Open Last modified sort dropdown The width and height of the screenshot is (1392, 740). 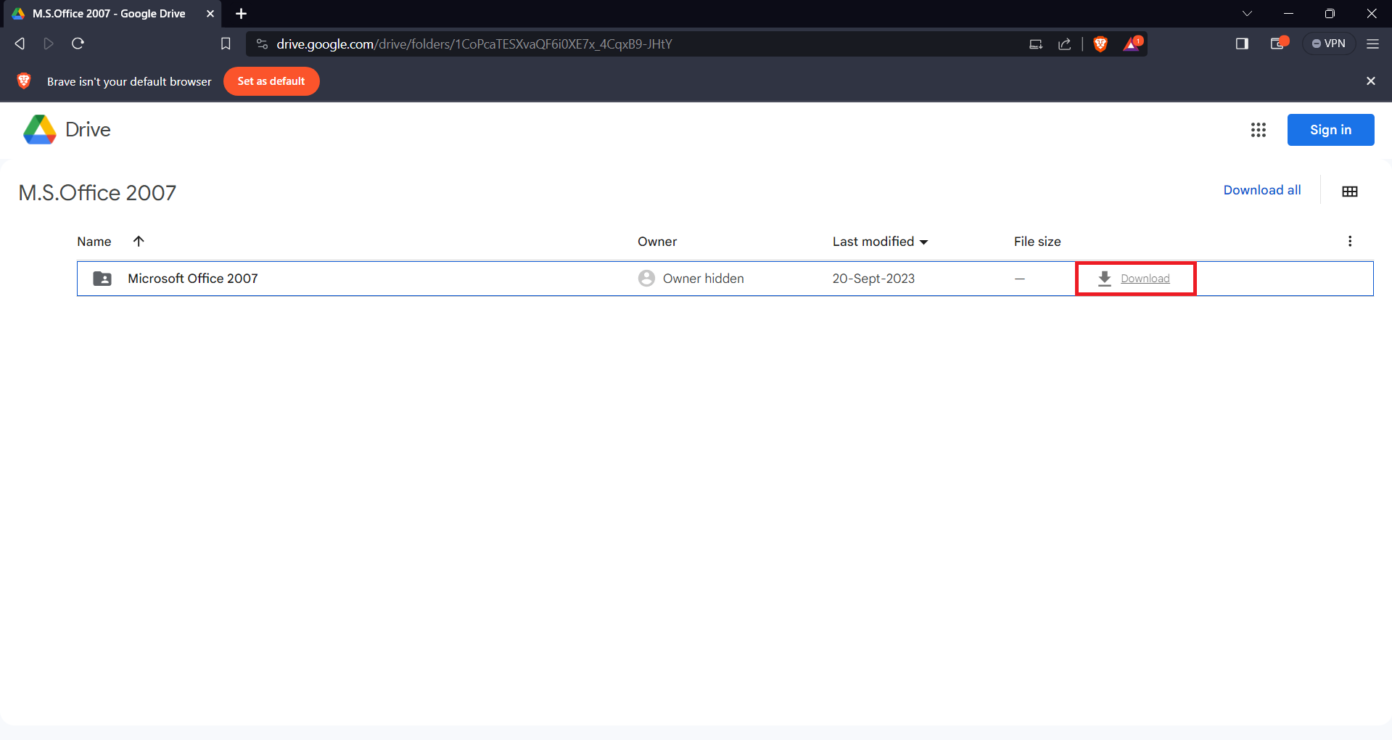coord(880,242)
